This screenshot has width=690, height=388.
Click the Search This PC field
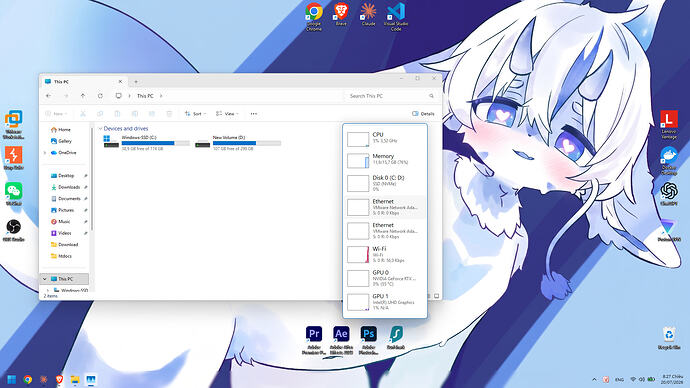[391, 95]
